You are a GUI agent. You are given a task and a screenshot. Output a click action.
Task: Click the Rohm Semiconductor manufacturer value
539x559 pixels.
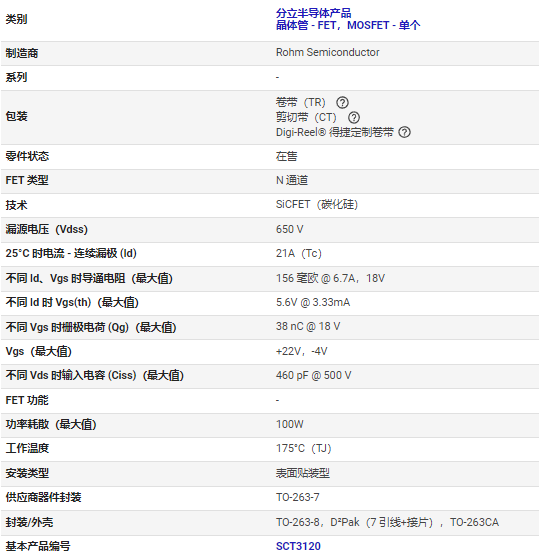[327, 52]
